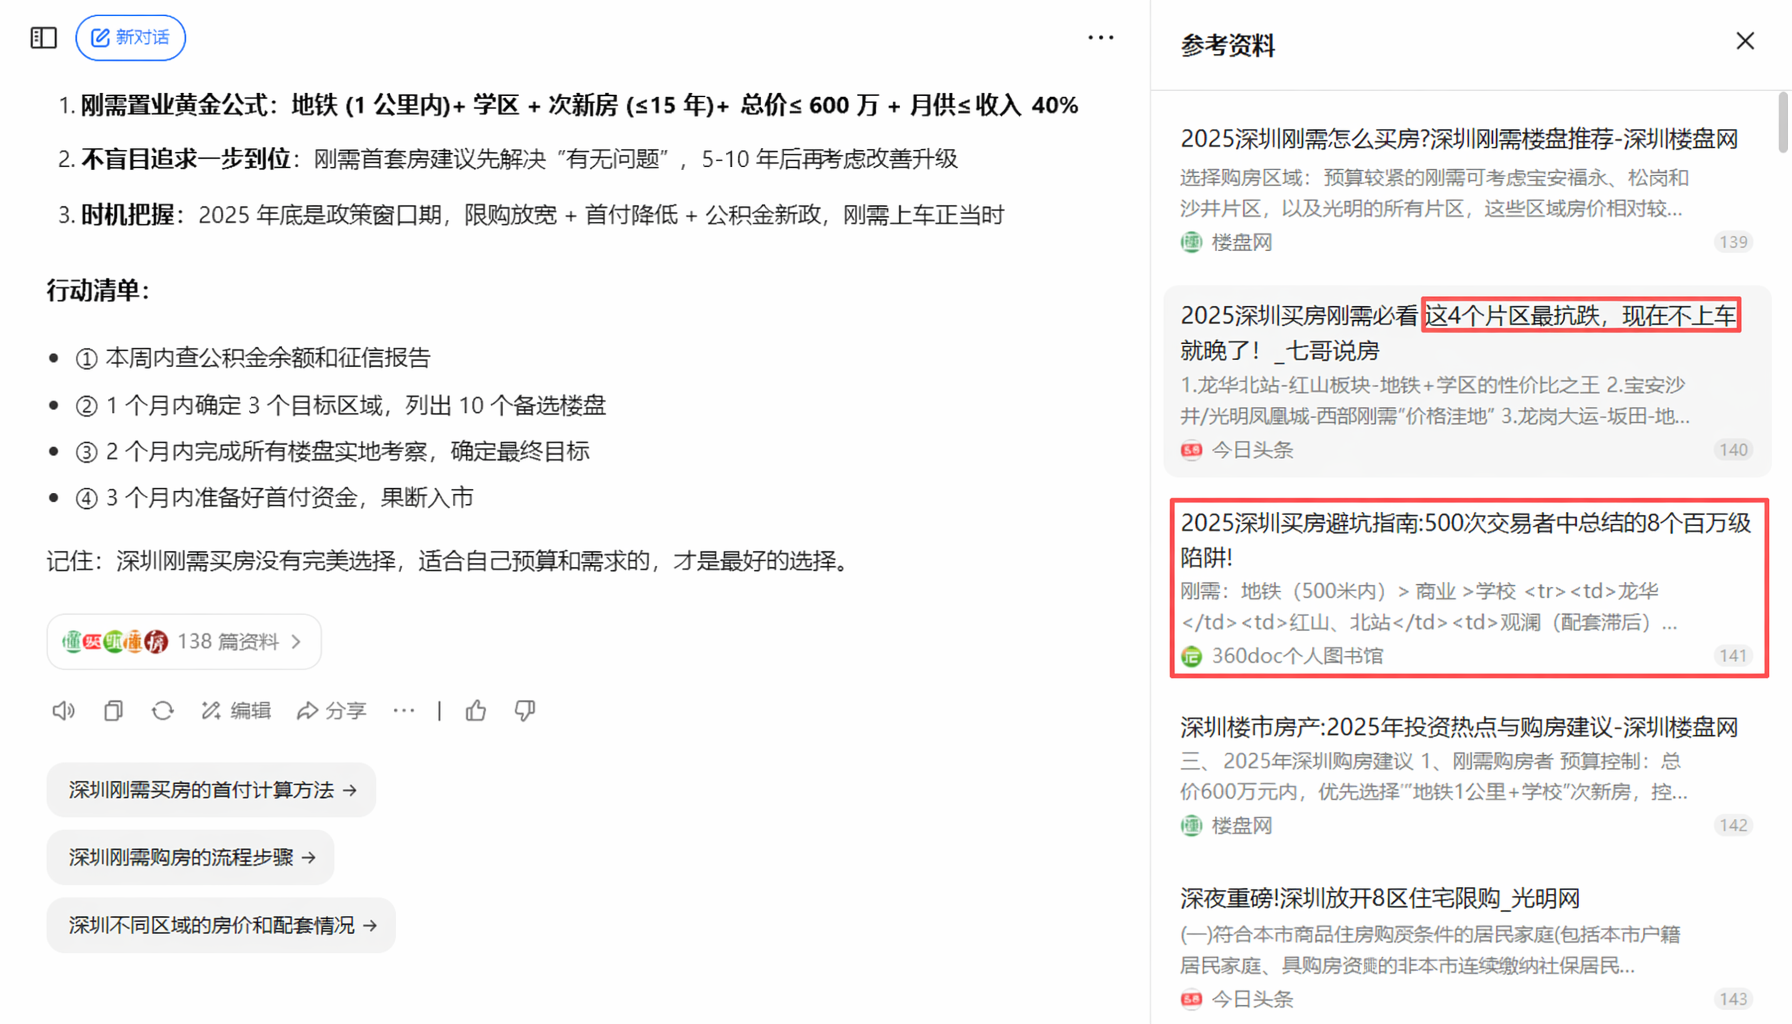Viewport: 1792px width, 1024px height.
Task: Click the 行动清单 heading
Action: tap(98, 291)
